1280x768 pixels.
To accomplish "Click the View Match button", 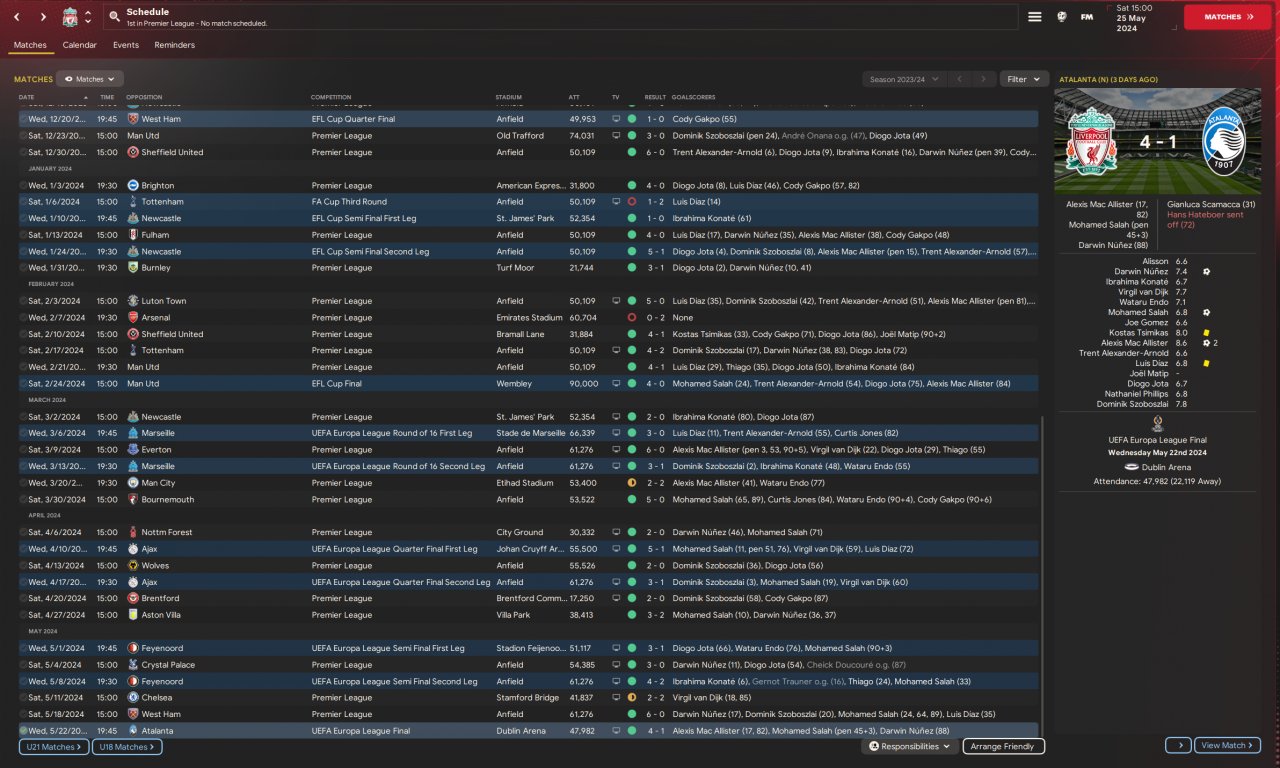I will (1227, 746).
